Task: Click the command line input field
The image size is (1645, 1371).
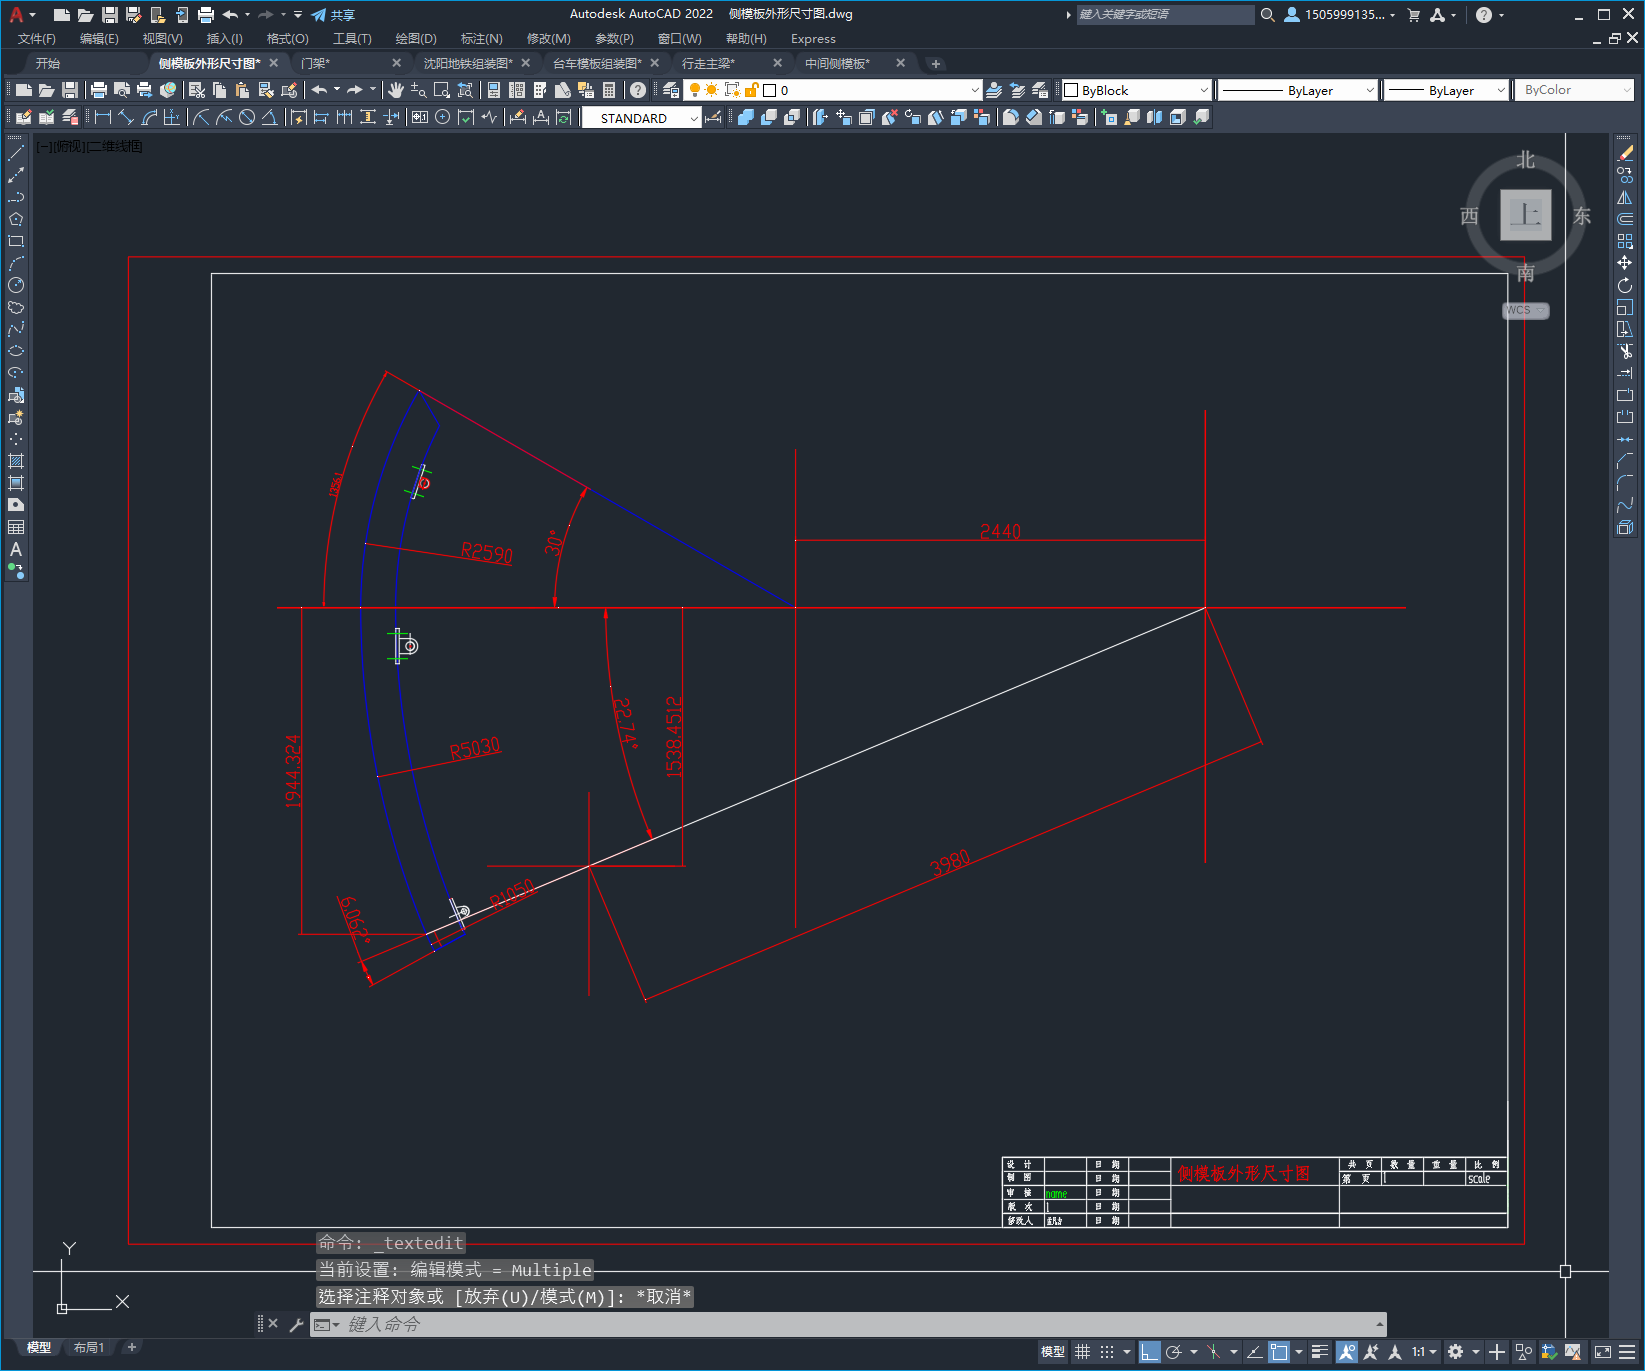Action: point(848,1325)
